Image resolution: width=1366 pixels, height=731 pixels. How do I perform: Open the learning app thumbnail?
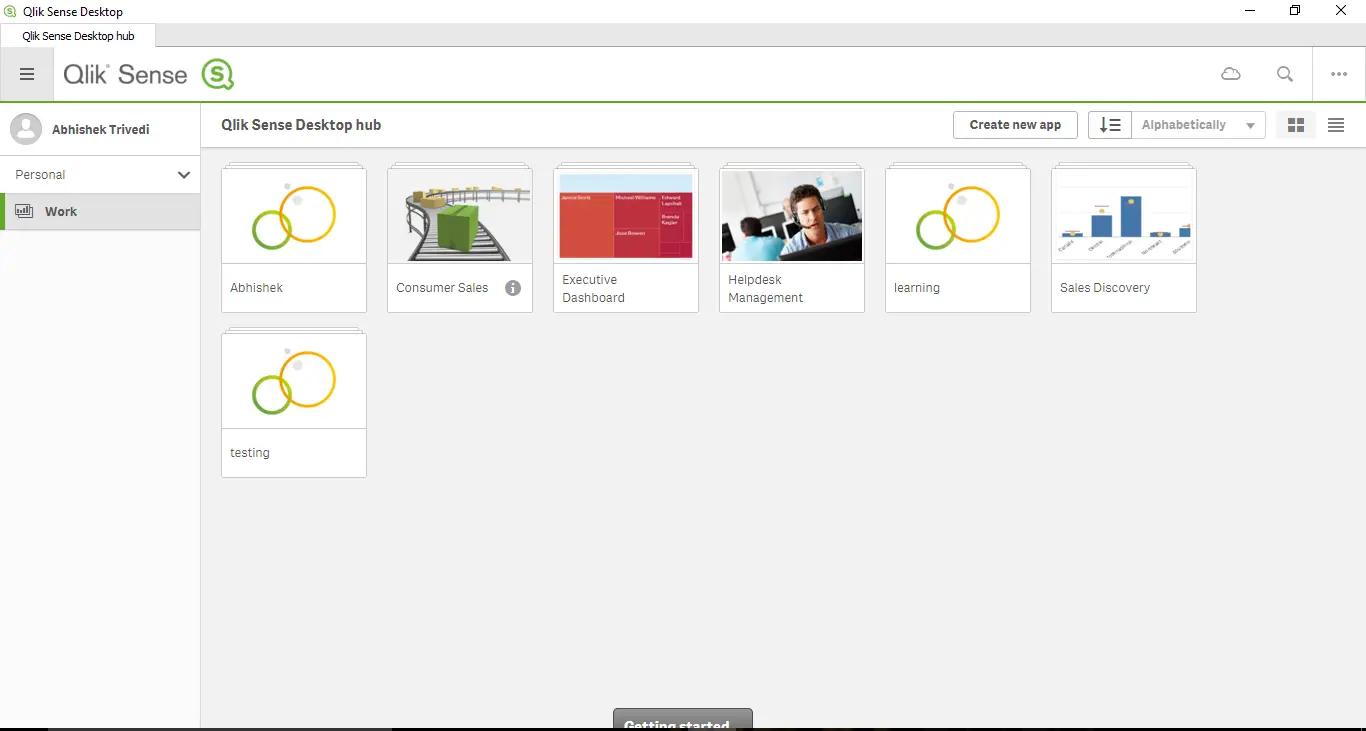click(958, 216)
